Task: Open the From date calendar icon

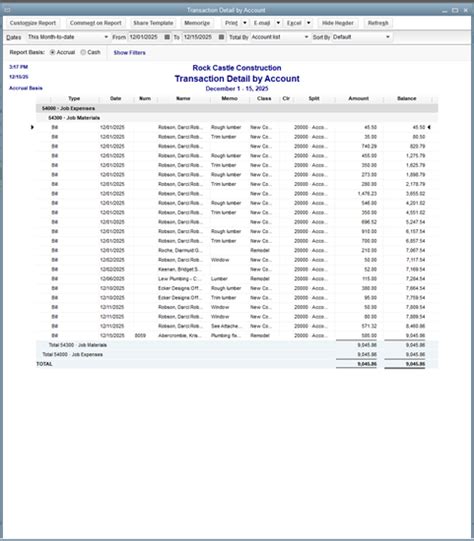Action: click(167, 37)
